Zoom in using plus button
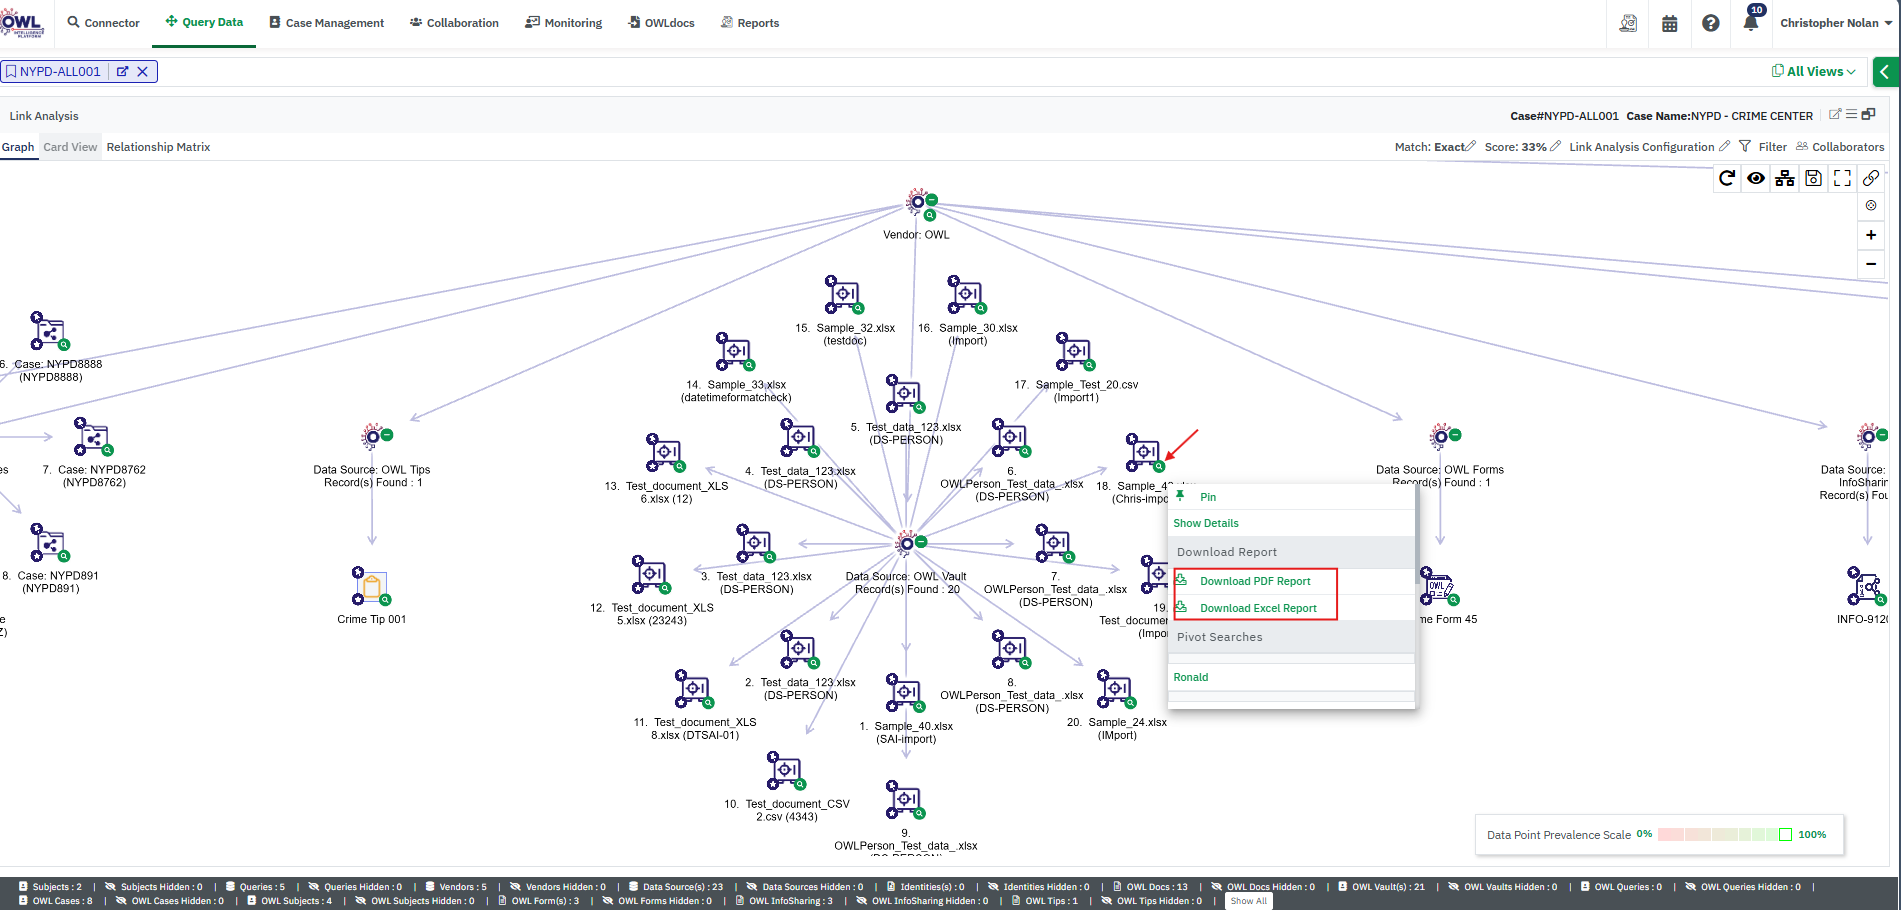Screen dimensions: 1901x910 [x=1871, y=235]
